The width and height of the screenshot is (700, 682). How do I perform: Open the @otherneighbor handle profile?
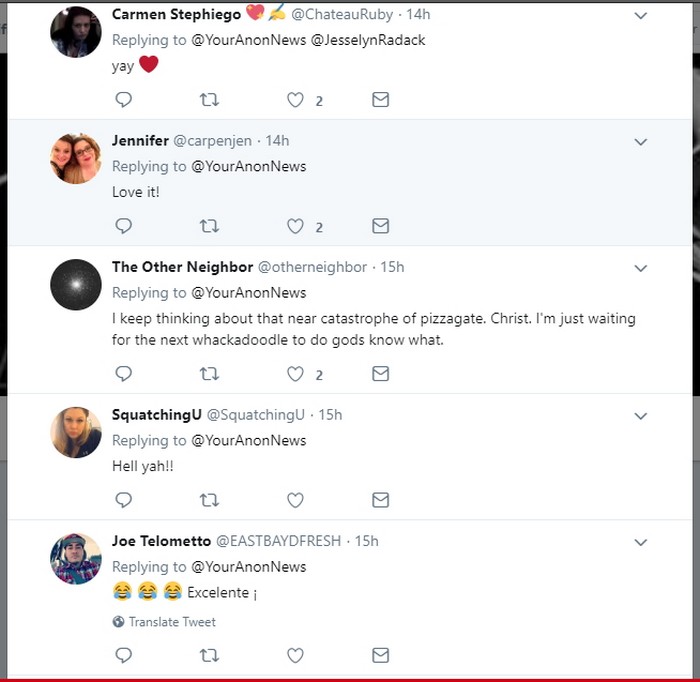[x=313, y=267]
